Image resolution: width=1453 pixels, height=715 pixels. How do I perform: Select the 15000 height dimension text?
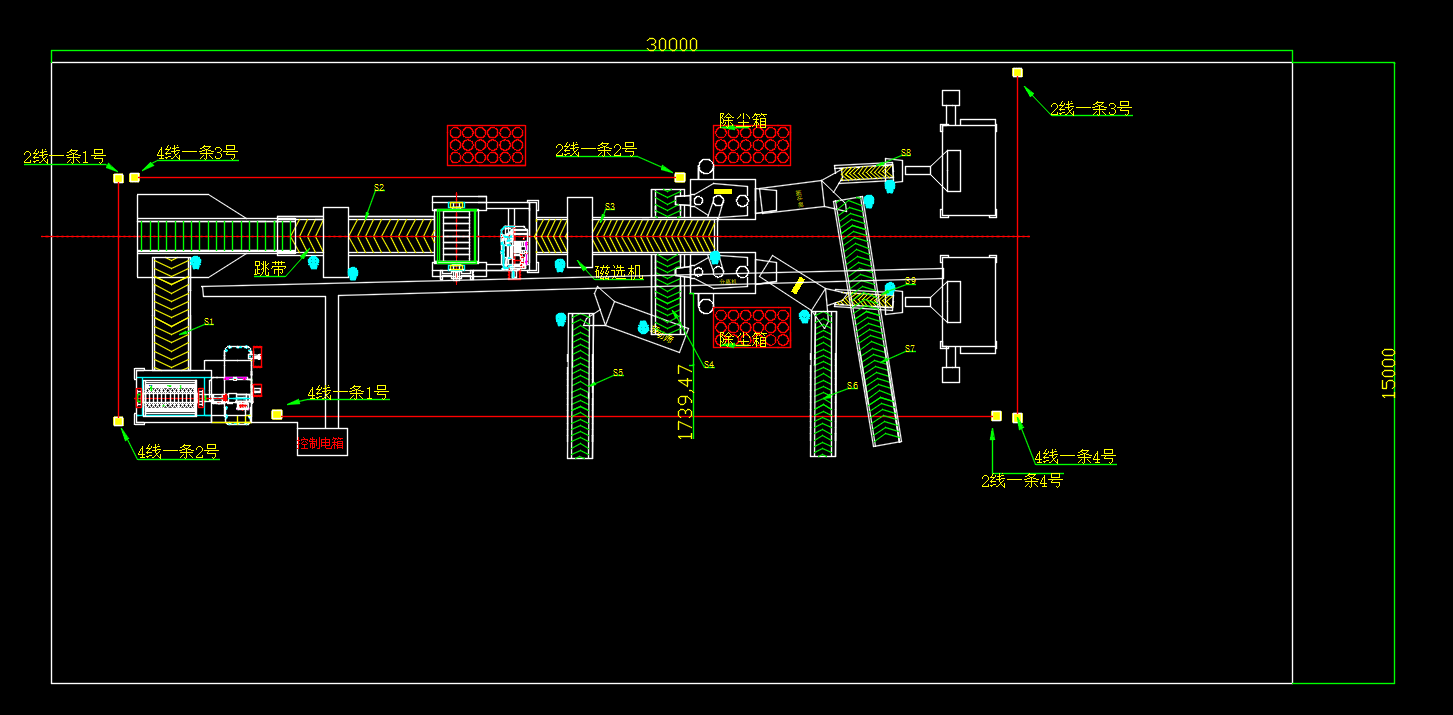click(1388, 373)
